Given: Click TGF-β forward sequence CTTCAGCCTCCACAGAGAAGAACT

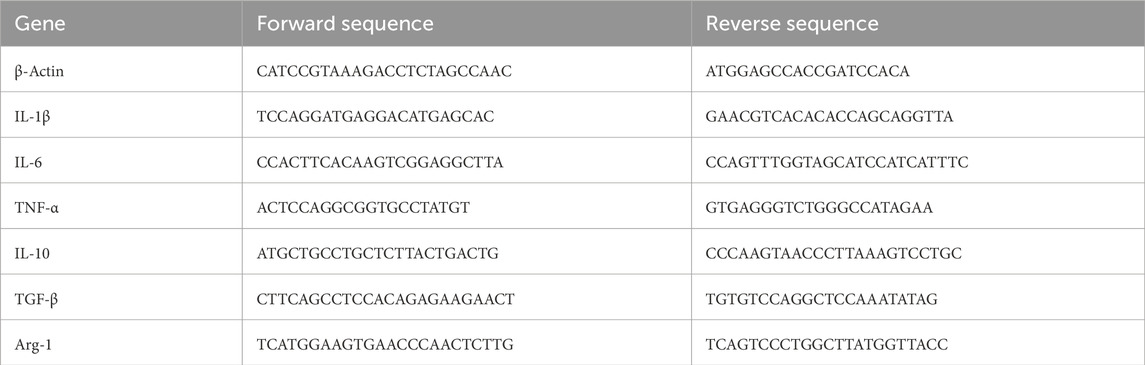Looking at the screenshot, I should click(386, 299).
